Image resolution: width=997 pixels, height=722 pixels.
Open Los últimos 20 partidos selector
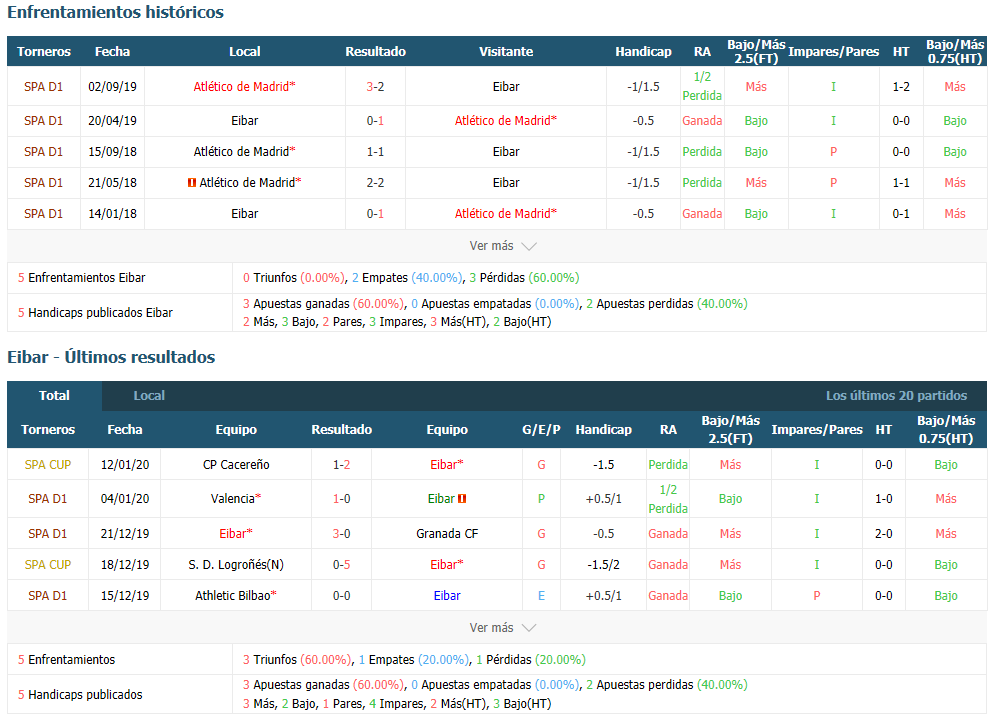coord(896,395)
